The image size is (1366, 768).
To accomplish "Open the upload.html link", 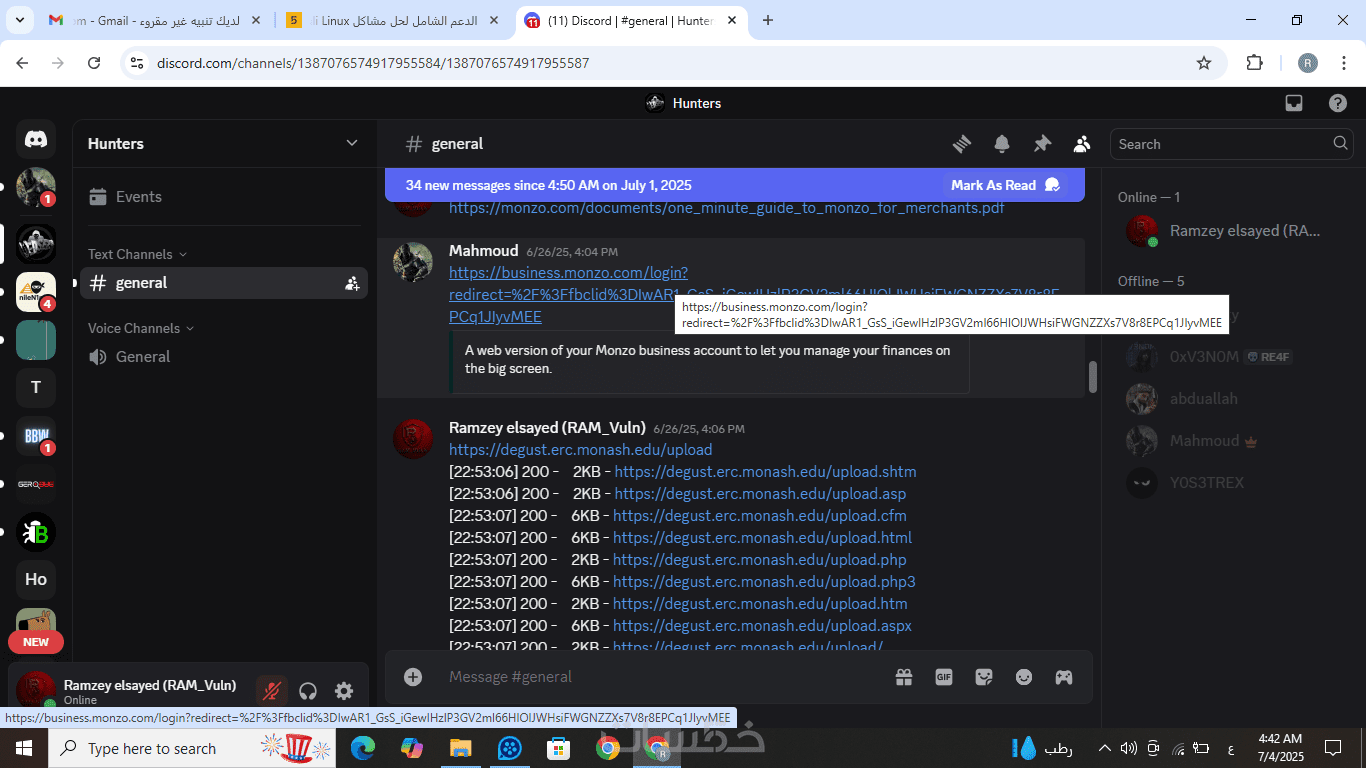I will click(763, 538).
